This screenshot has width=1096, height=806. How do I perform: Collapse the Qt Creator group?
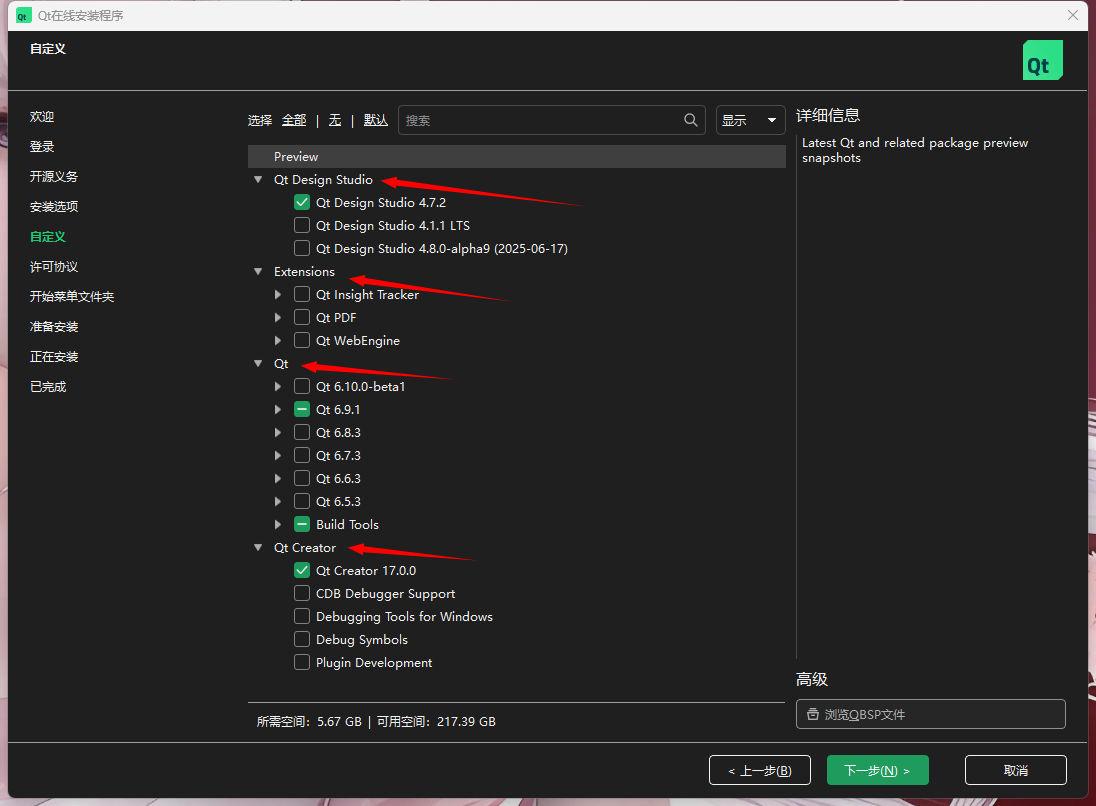(x=258, y=548)
